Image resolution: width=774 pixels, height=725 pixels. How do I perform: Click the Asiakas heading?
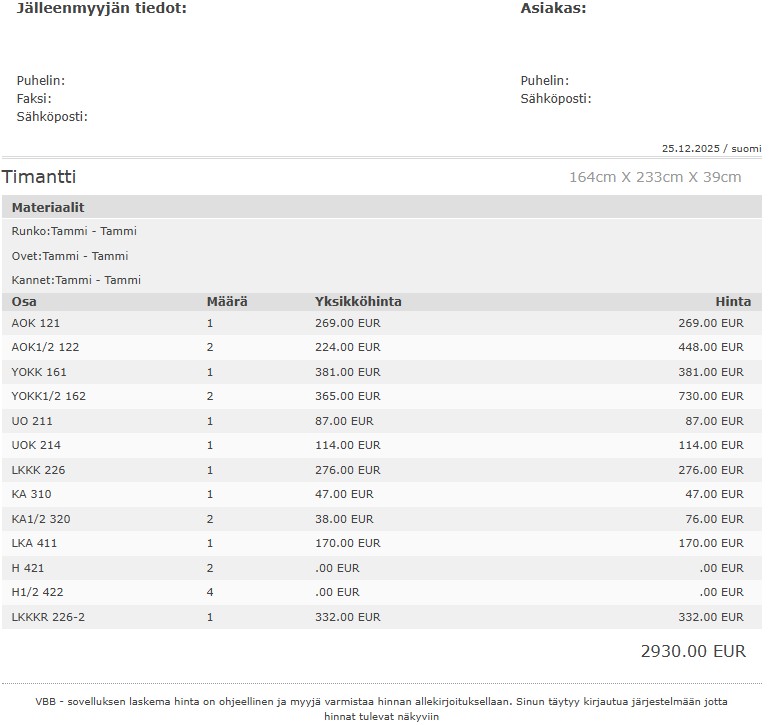(553, 9)
